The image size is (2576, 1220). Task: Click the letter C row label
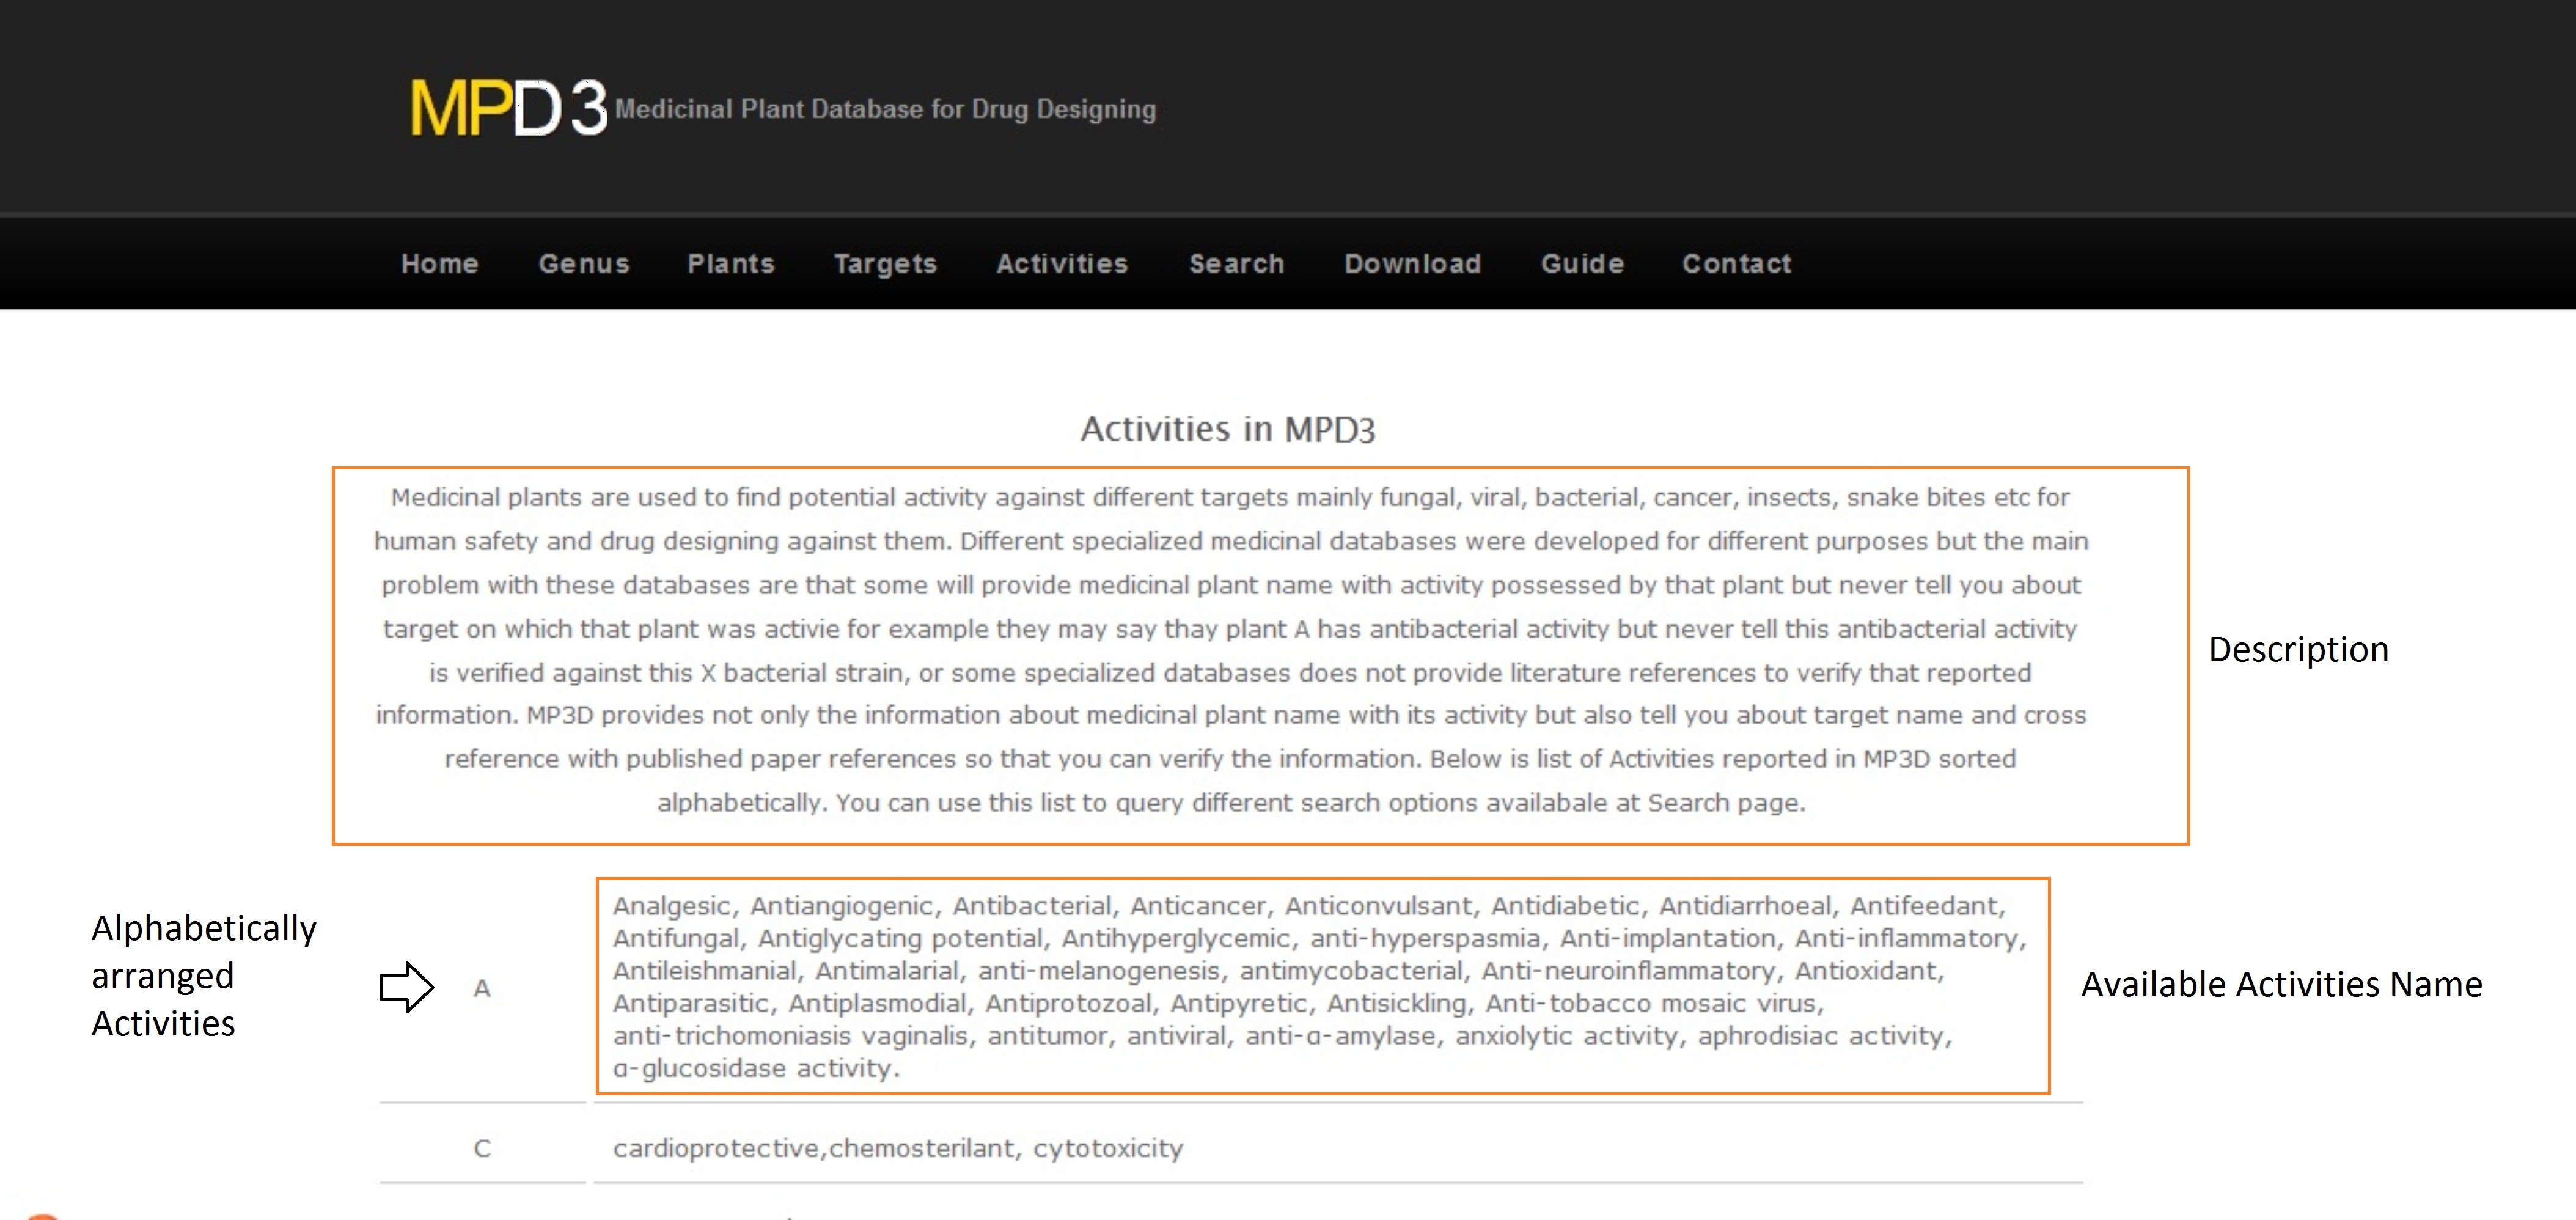coord(482,1149)
